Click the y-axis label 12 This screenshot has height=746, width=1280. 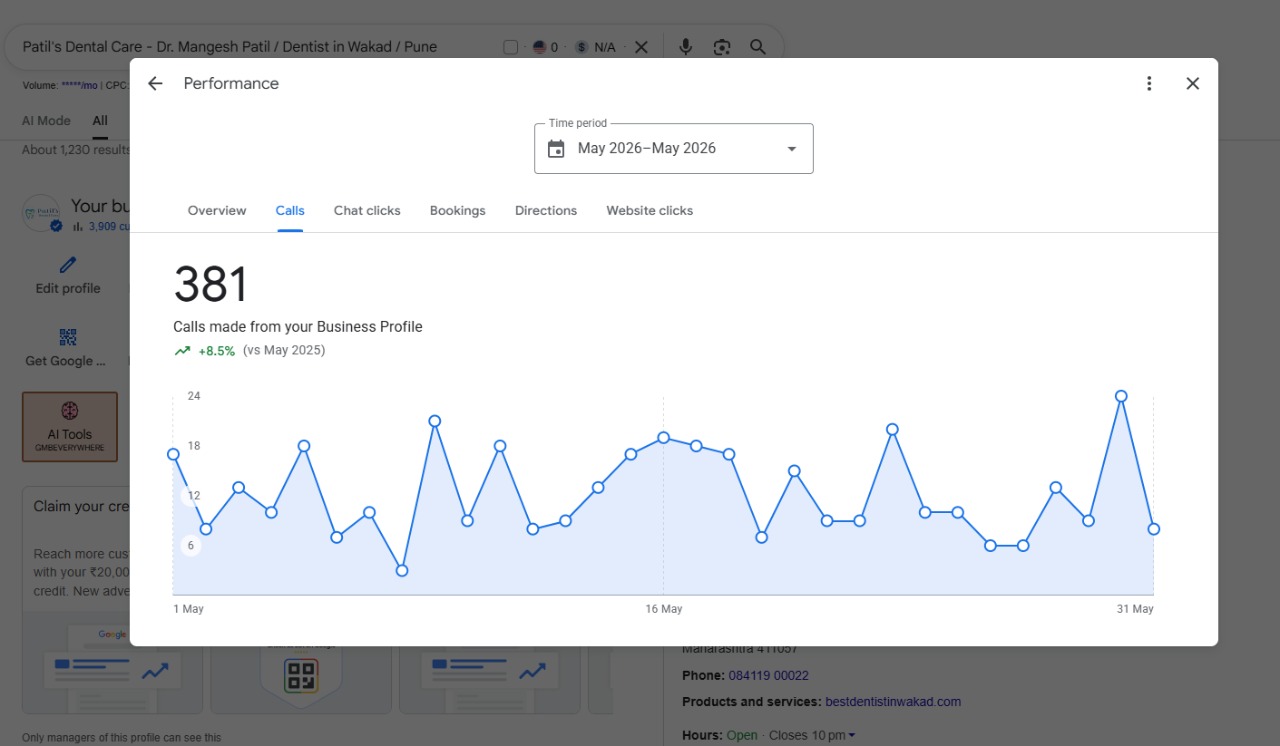[193, 496]
